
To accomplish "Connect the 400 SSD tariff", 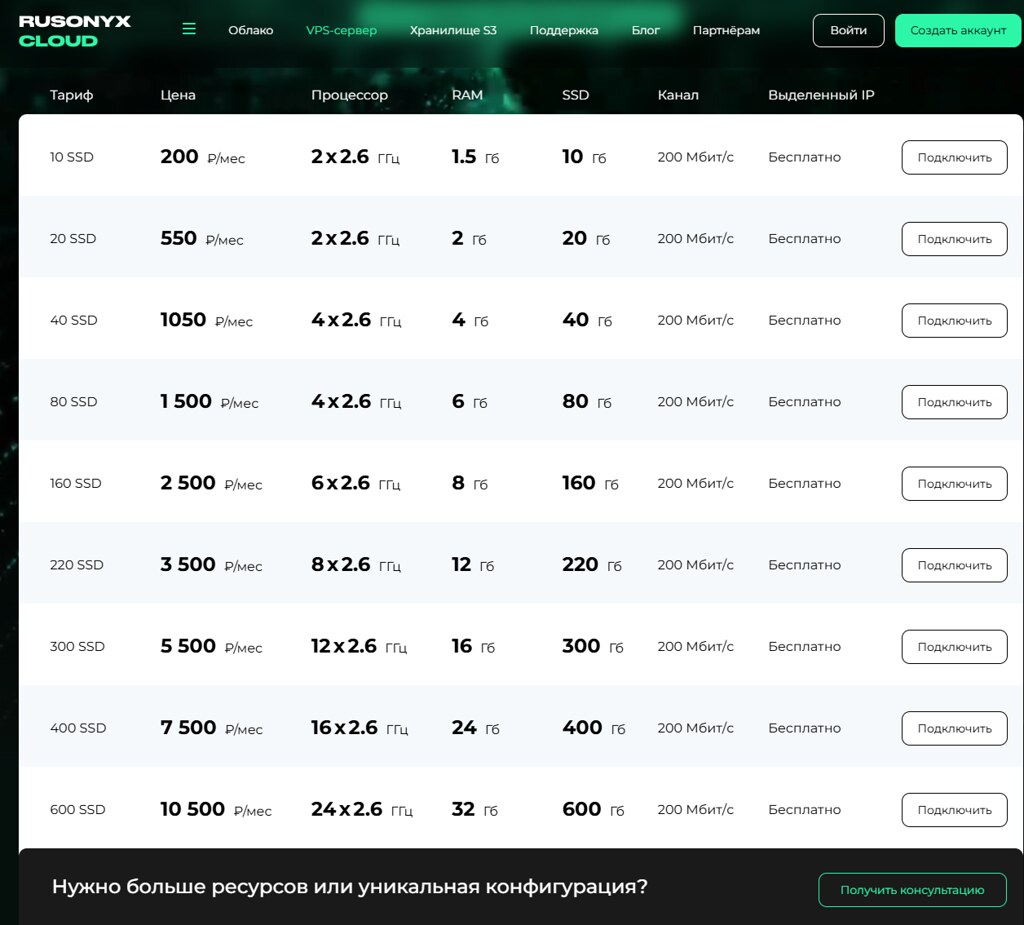I will [954, 728].
